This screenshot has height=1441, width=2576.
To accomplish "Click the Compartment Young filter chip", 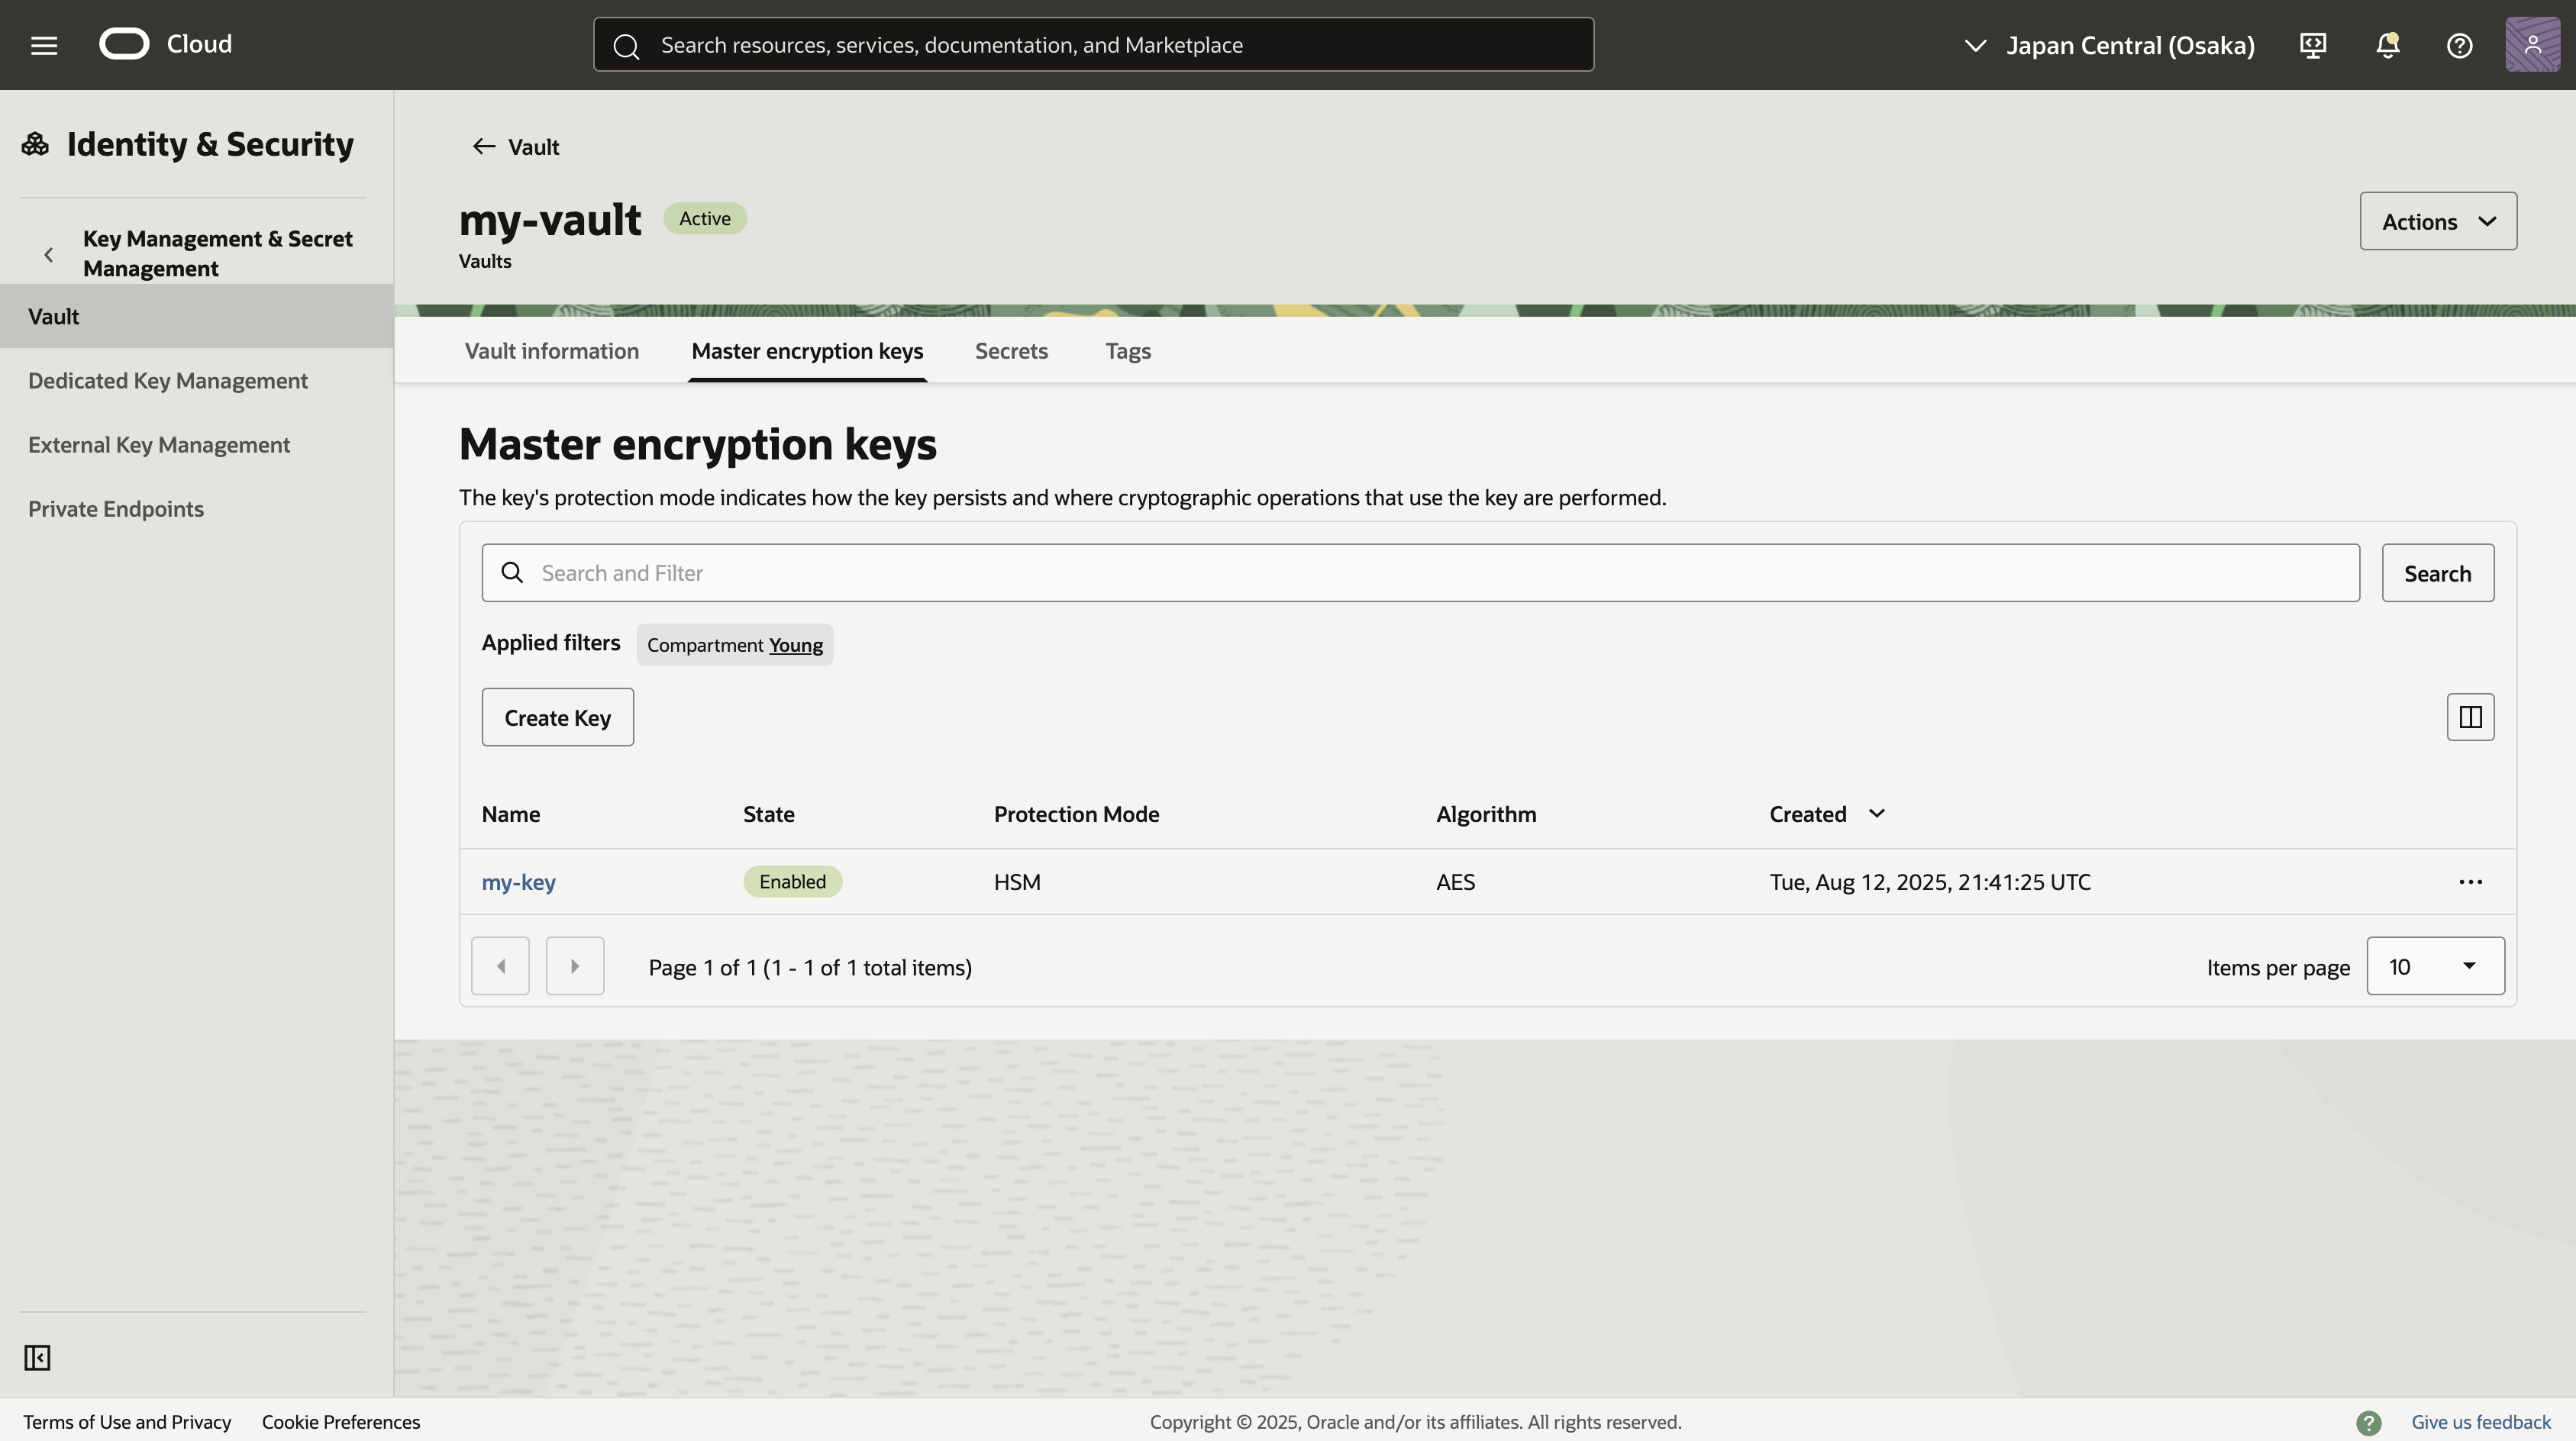I will click(x=734, y=644).
